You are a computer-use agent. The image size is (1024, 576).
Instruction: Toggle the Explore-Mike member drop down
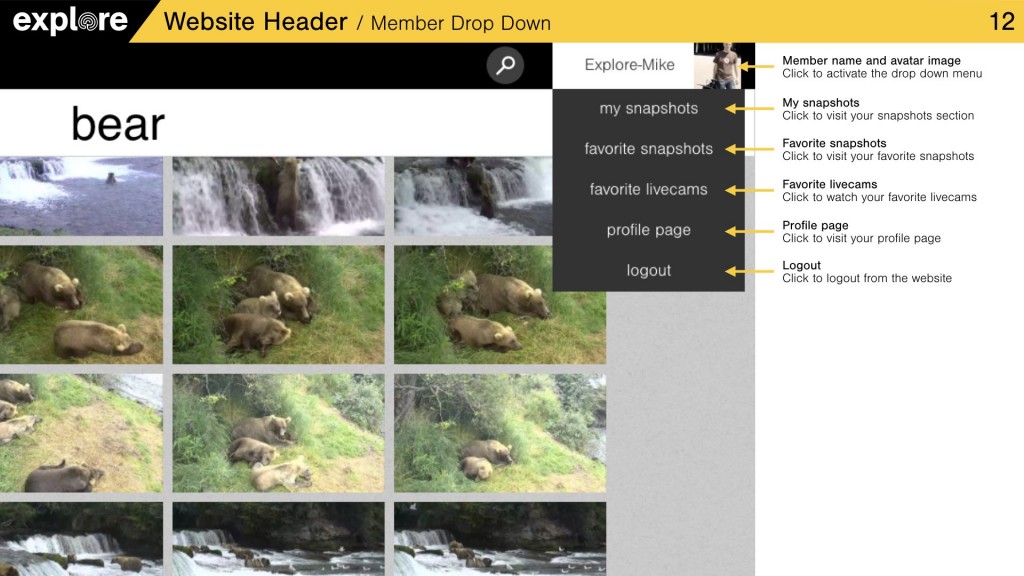click(629, 65)
